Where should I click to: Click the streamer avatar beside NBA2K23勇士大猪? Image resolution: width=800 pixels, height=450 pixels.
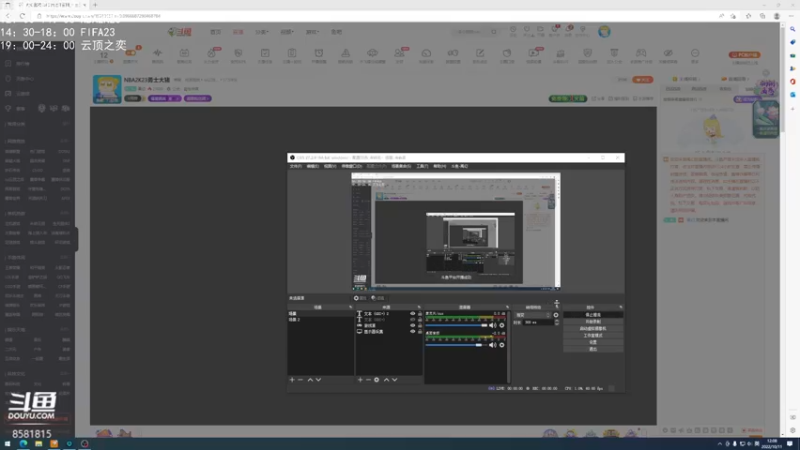pyautogui.click(x=107, y=89)
